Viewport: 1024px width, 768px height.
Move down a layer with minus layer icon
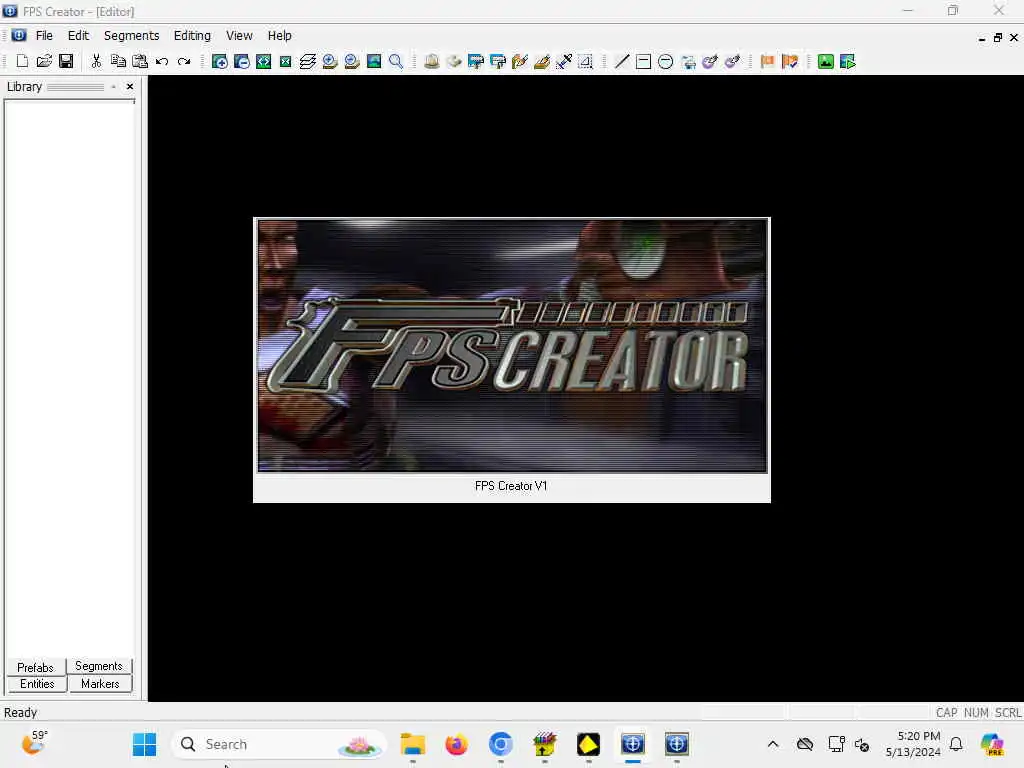point(352,61)
